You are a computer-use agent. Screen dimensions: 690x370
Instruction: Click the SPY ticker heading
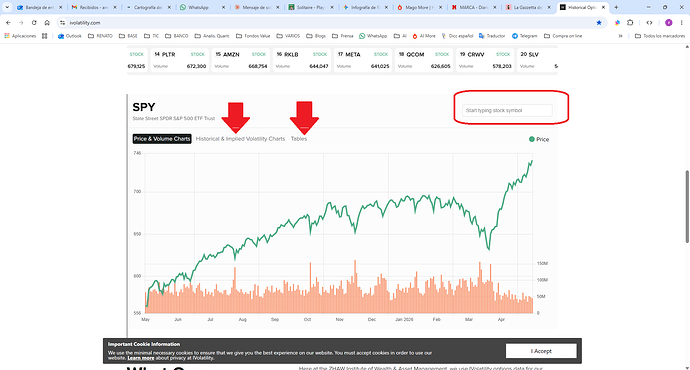144,107
